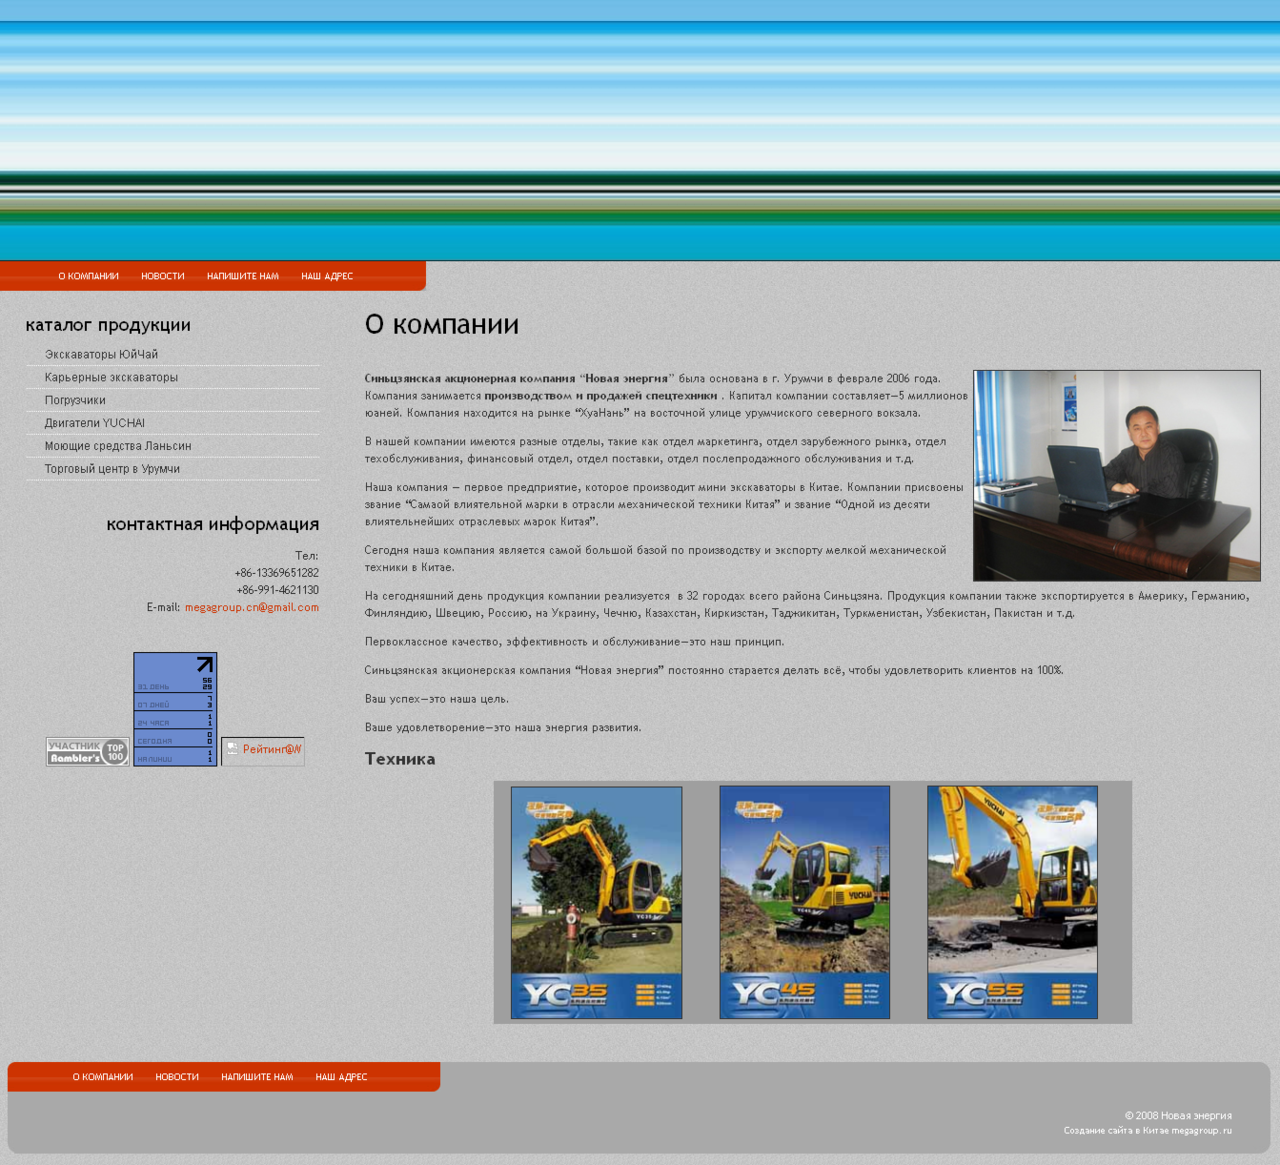This screenshot has height=1165, width=1280.
Task: Click the 'О компании' page heading
Action: 442,325
